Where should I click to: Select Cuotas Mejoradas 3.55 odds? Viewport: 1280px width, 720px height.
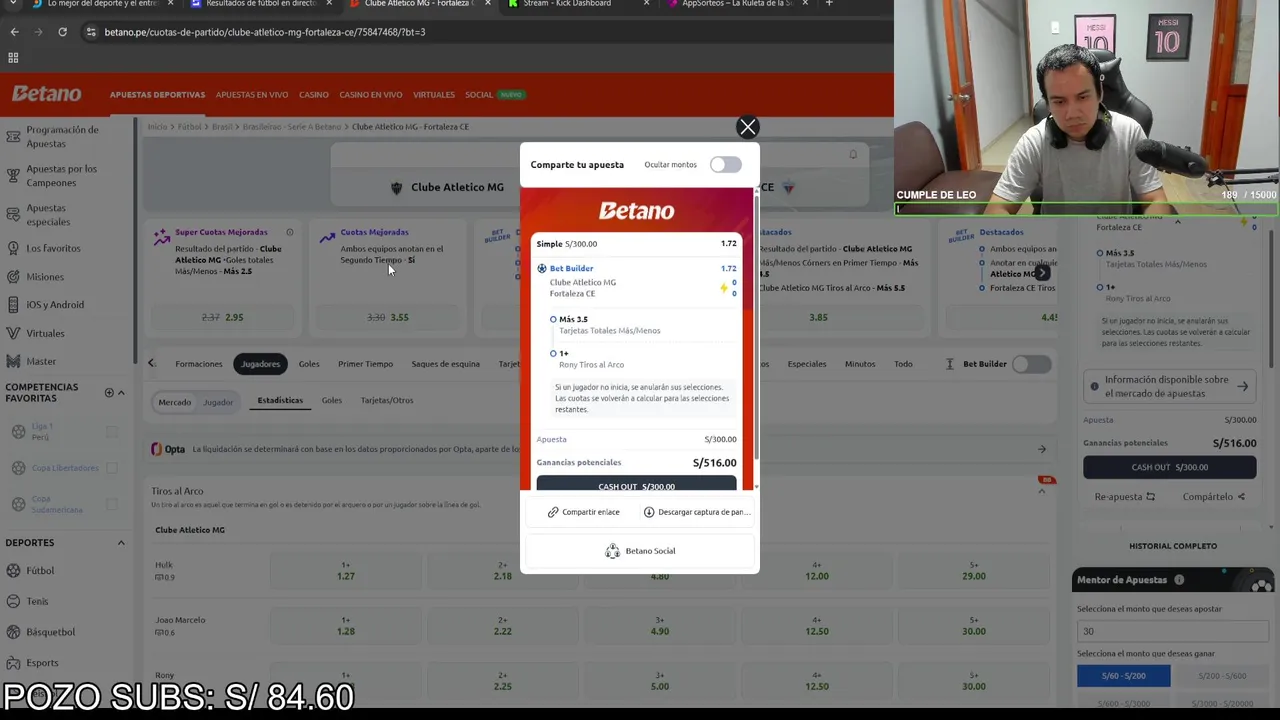click(387, 317)
